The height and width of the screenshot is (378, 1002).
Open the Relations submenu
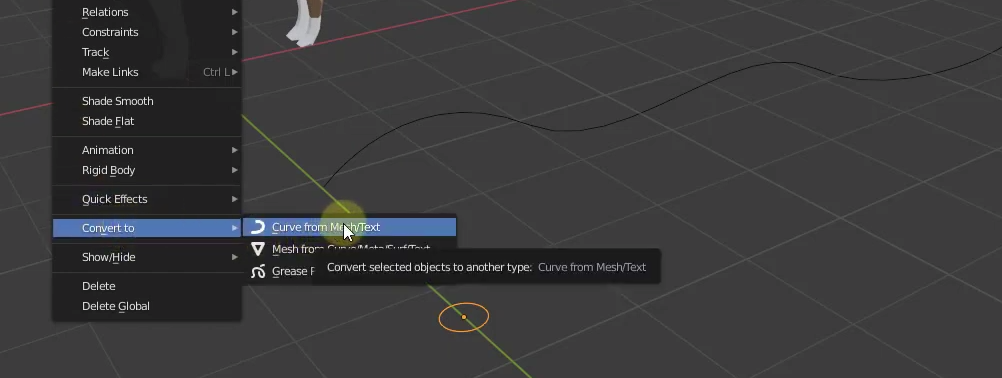click(146, 12)
